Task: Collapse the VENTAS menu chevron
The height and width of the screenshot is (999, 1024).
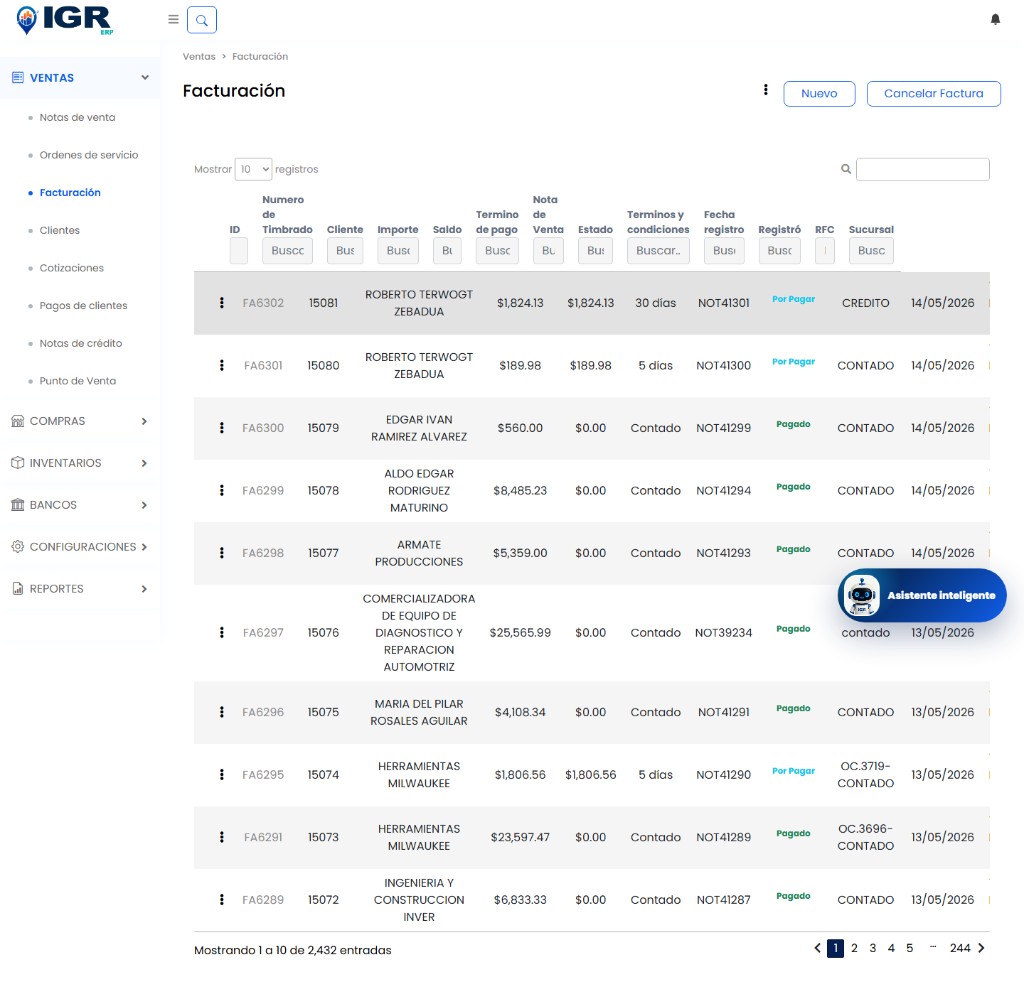Action: click(x=145, y=78)
